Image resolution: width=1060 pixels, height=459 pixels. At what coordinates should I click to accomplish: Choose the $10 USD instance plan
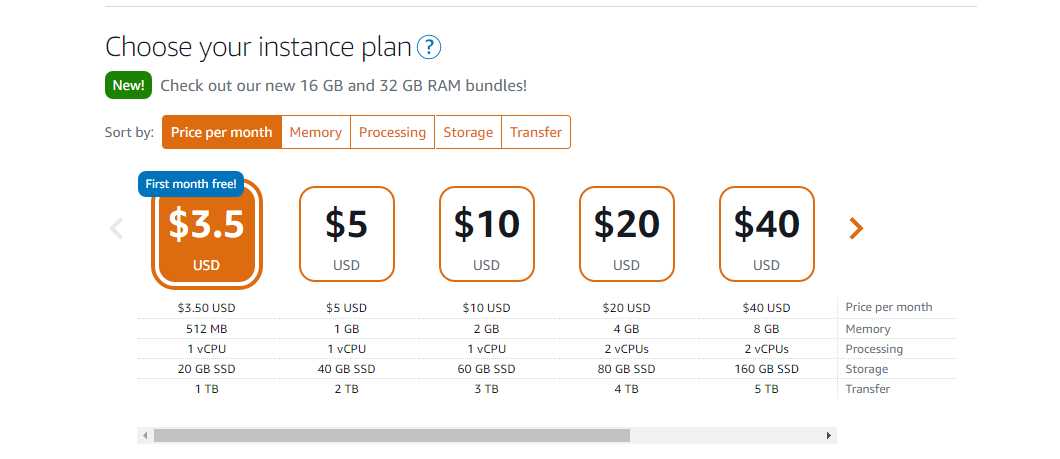(487, 235)
